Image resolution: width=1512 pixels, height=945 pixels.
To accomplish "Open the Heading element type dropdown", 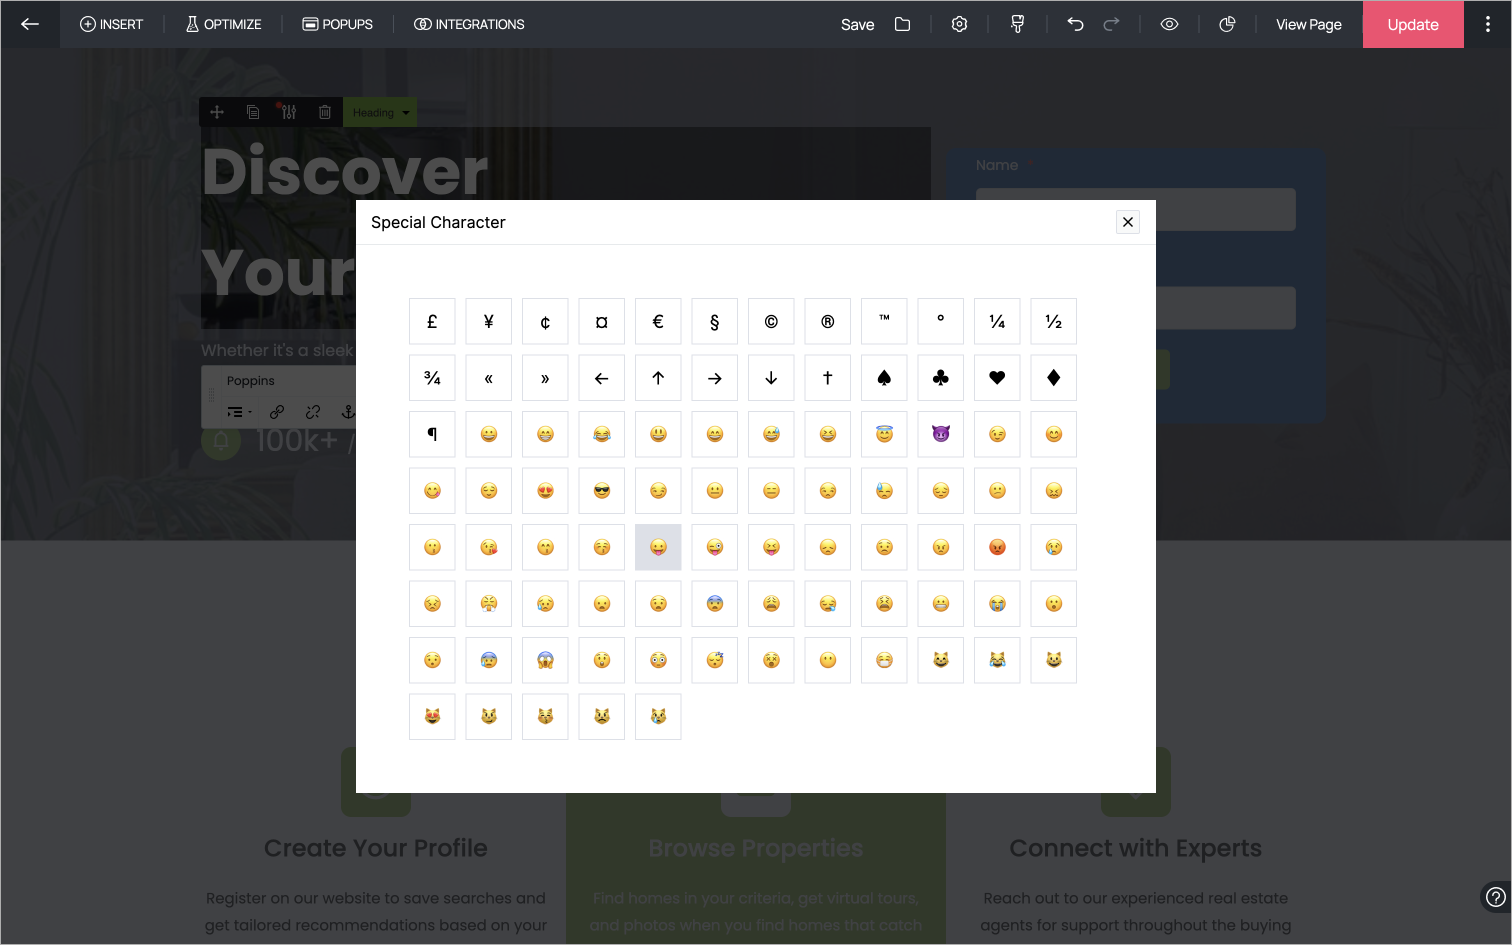I will point(380,113).
